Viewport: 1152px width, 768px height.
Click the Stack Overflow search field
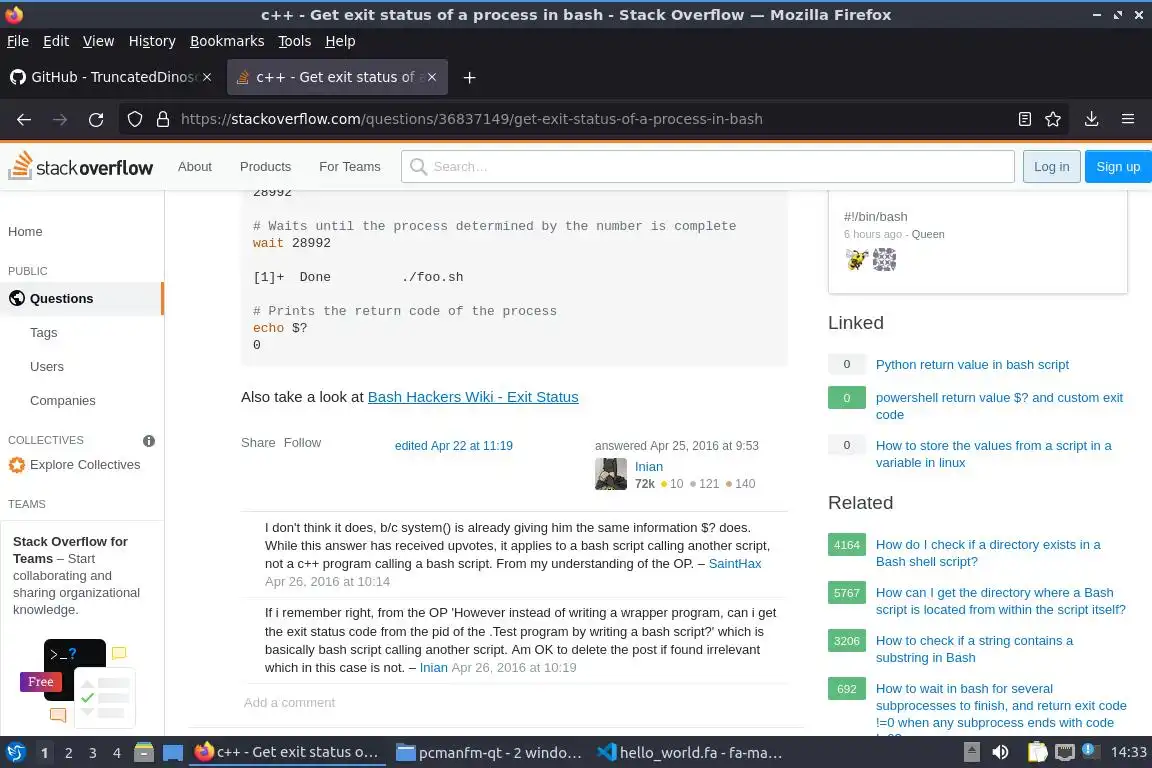(x=708, y=167)
